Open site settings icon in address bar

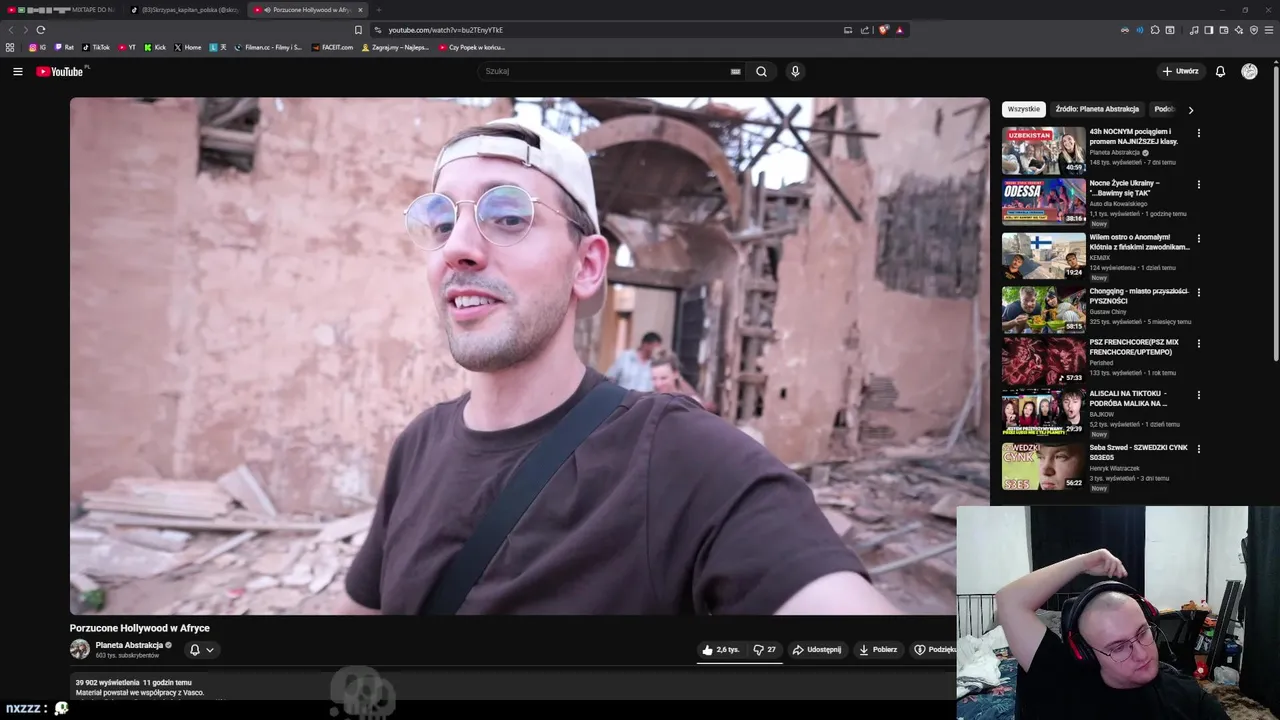(x=378, y=30)
